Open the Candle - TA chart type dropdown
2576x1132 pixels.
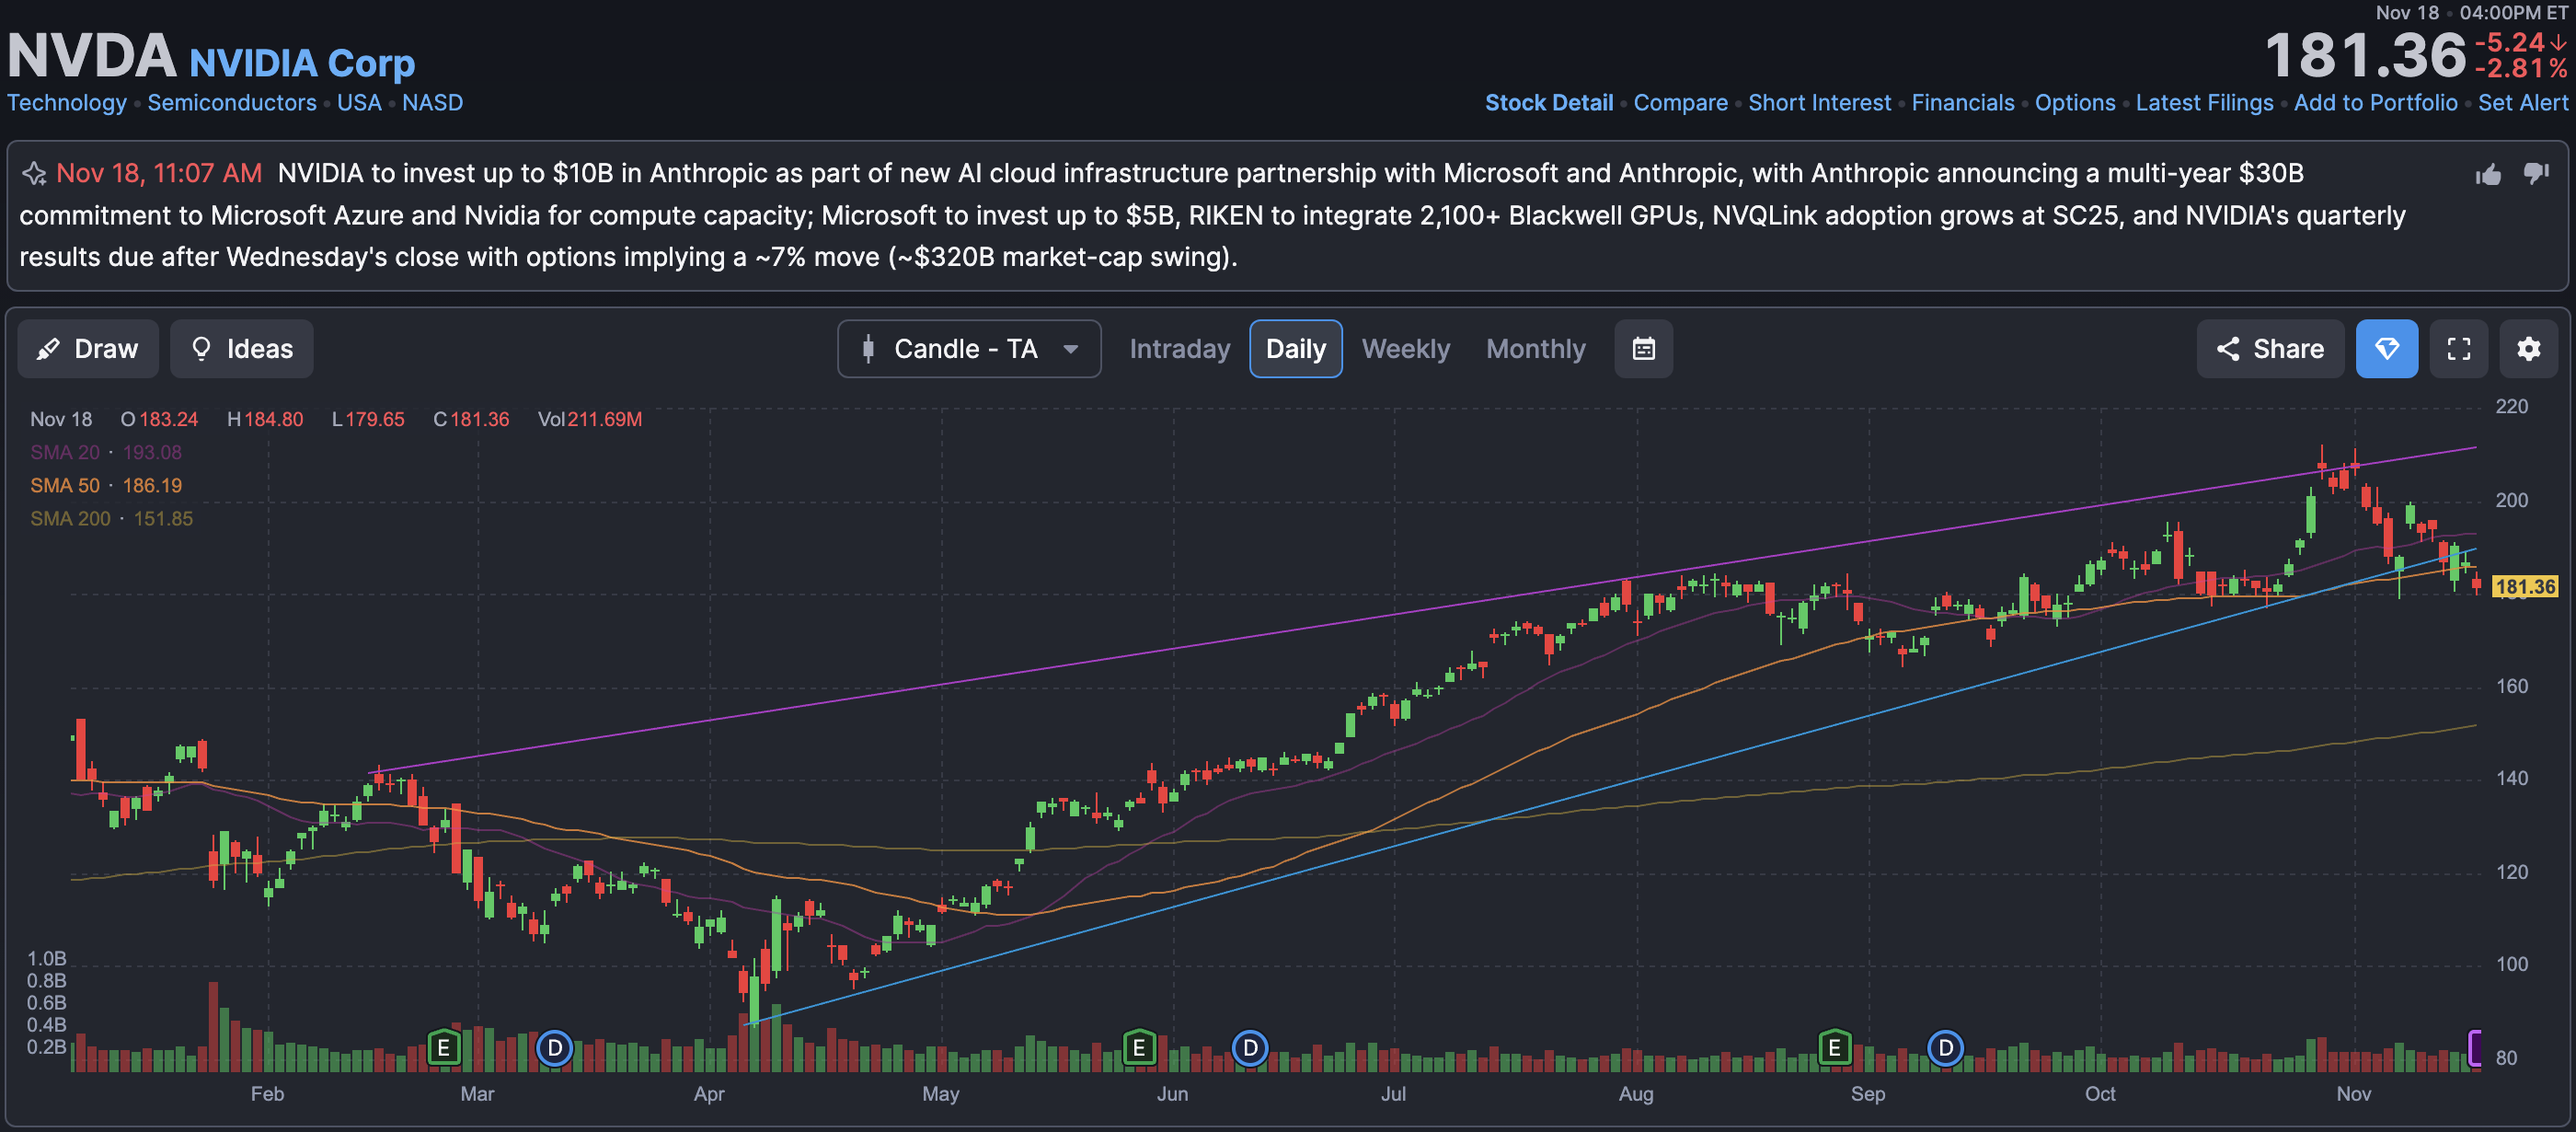pyautogui.click(x=968, y=349)
